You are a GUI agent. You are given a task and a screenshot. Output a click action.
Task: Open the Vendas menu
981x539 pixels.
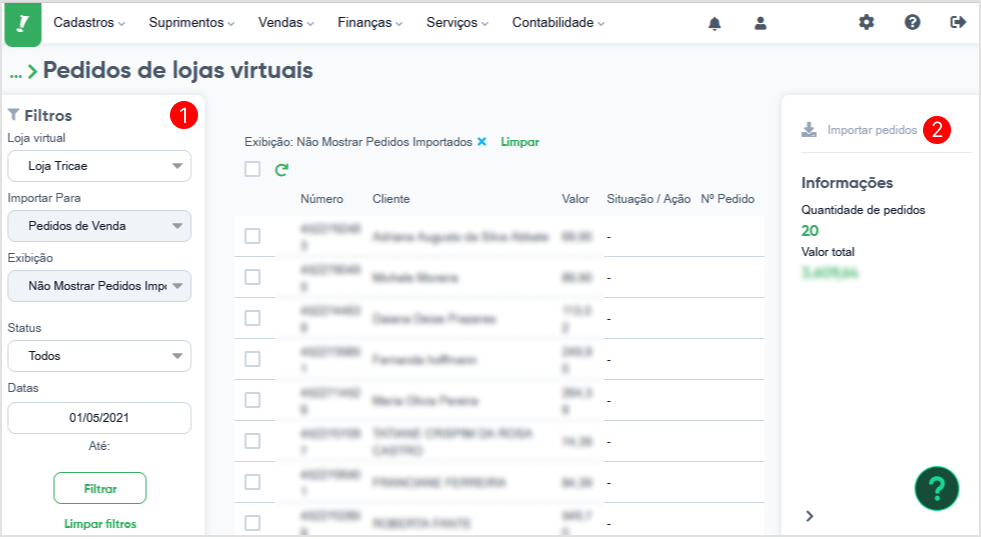coord(286,23)
